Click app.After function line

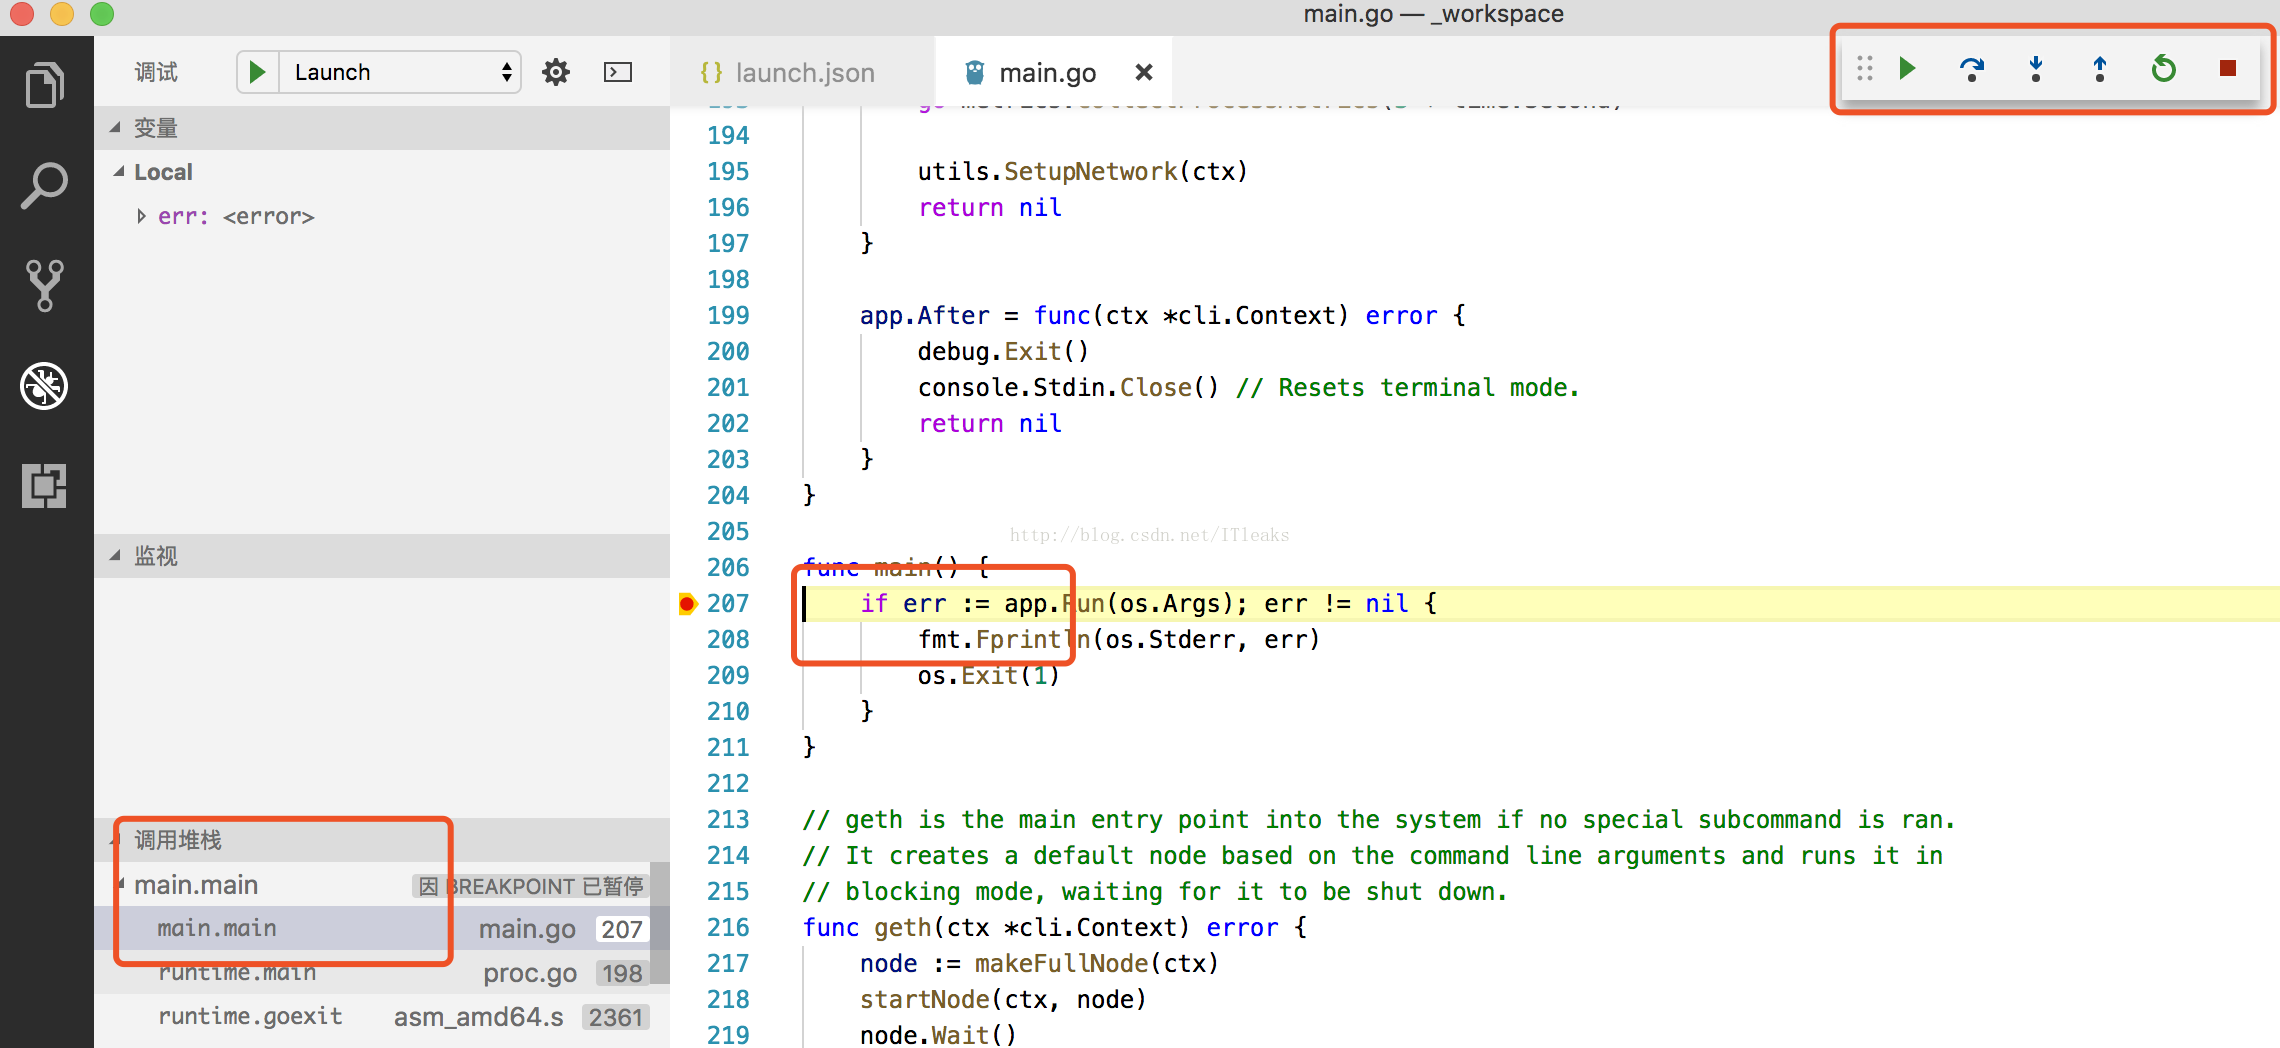pos(1162,316)
